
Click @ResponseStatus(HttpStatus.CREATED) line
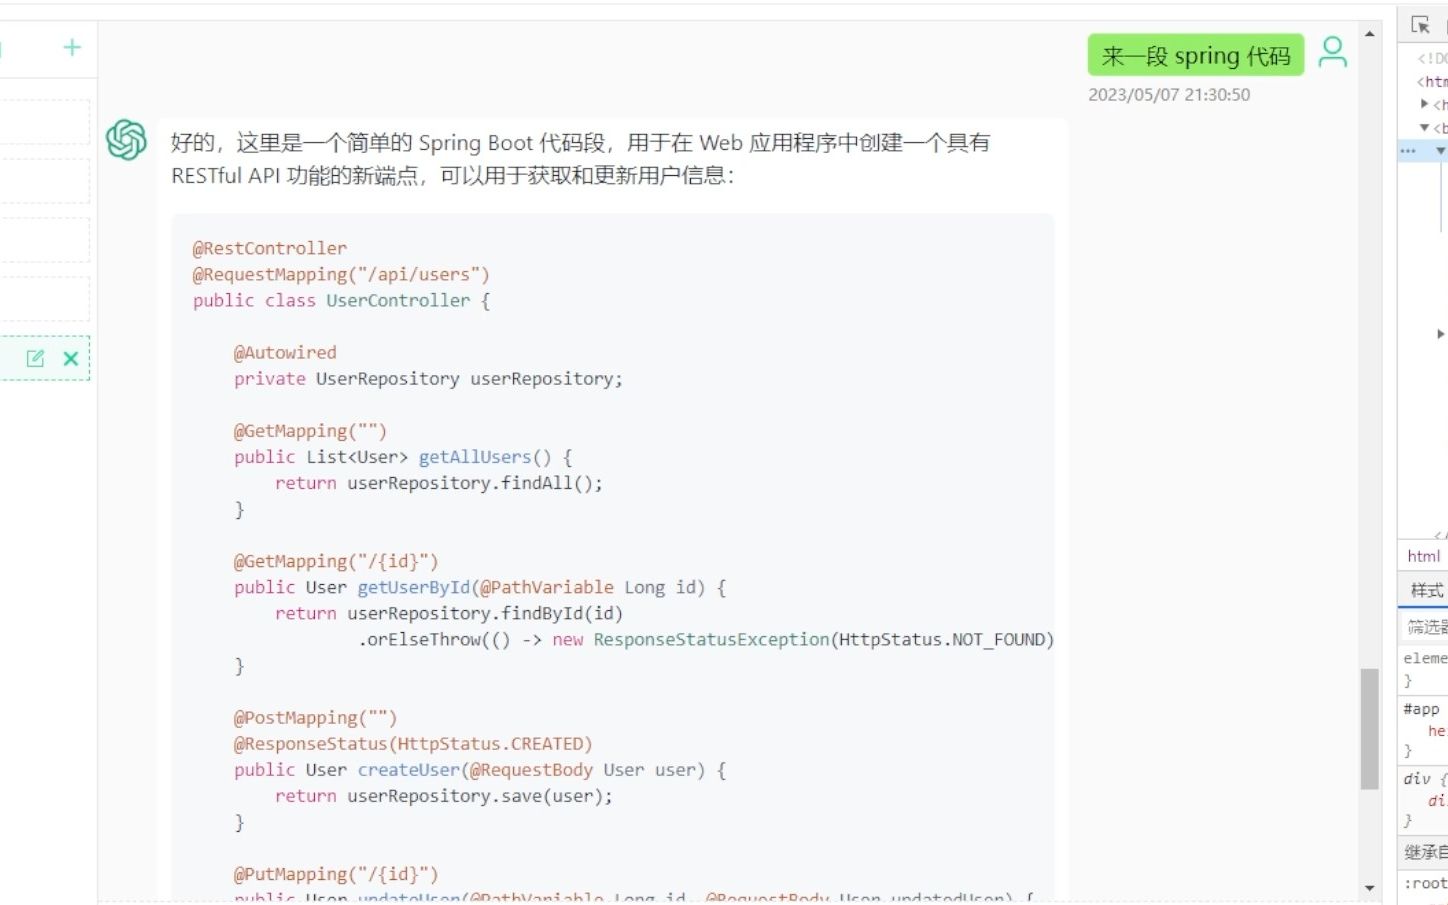413,744
